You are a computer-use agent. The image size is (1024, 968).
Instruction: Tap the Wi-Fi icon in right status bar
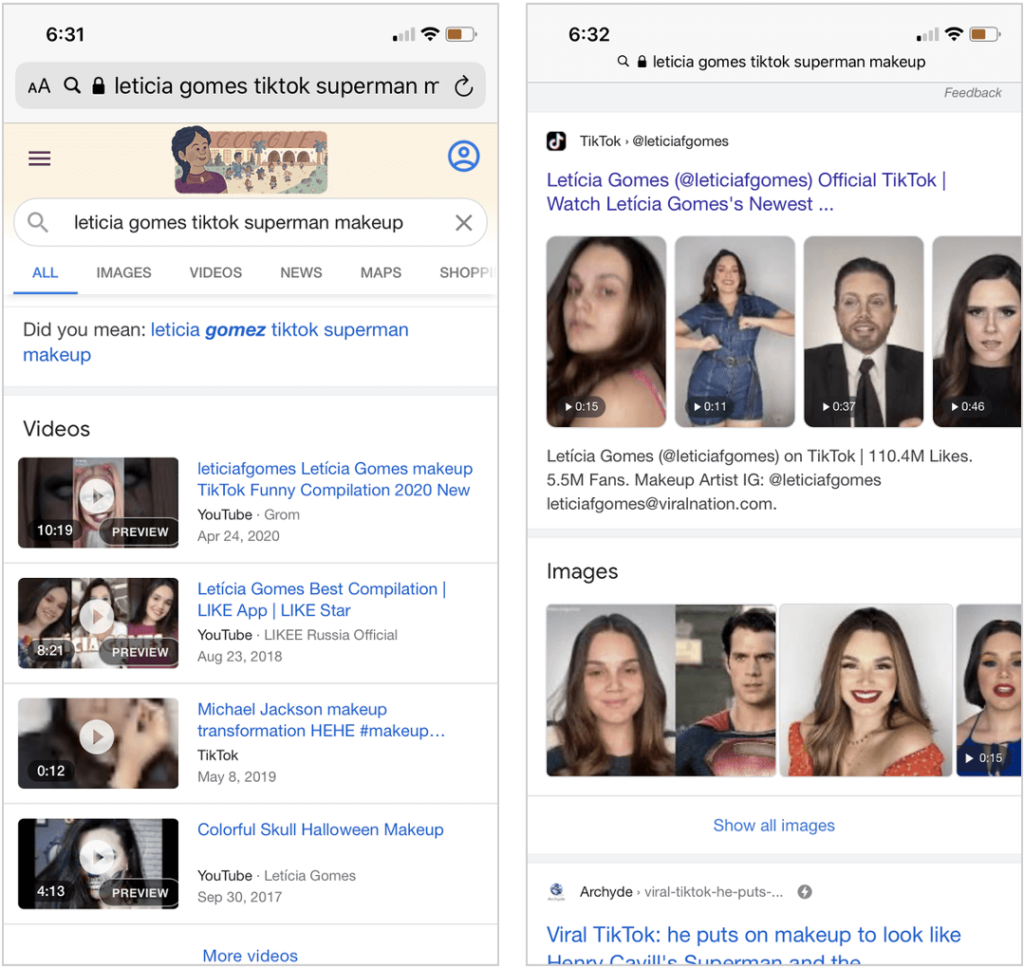click(954, 34)
